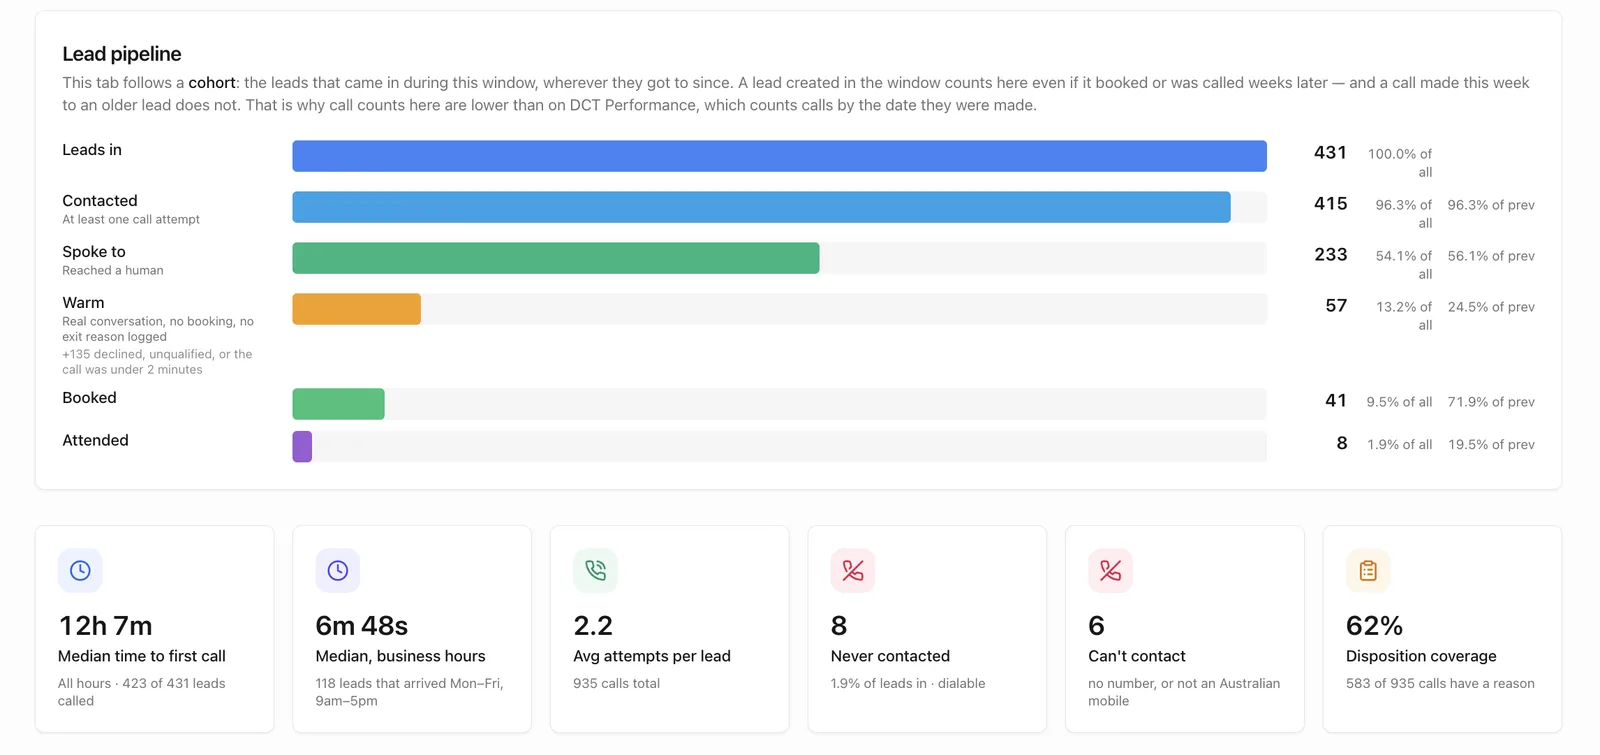
Task: Click the orange Warm funnel bar
Action: tap(356, 309)
